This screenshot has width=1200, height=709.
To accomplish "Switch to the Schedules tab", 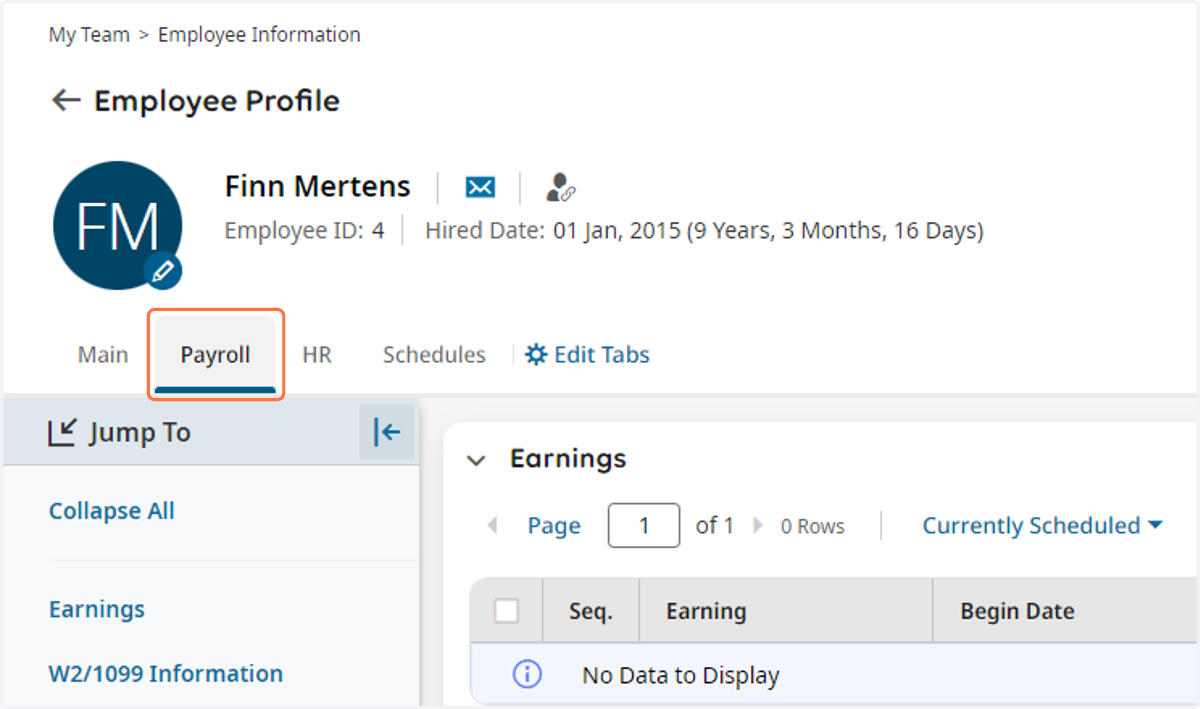I will (434, 355).
